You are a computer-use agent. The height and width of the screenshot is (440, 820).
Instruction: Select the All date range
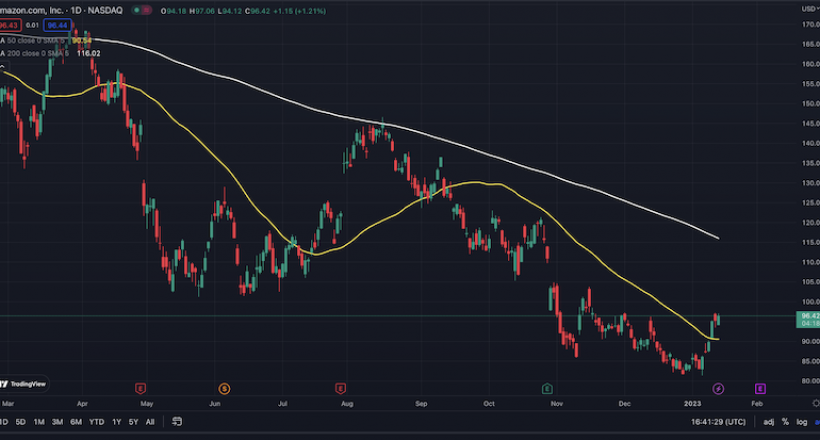[x=150, y=422]
